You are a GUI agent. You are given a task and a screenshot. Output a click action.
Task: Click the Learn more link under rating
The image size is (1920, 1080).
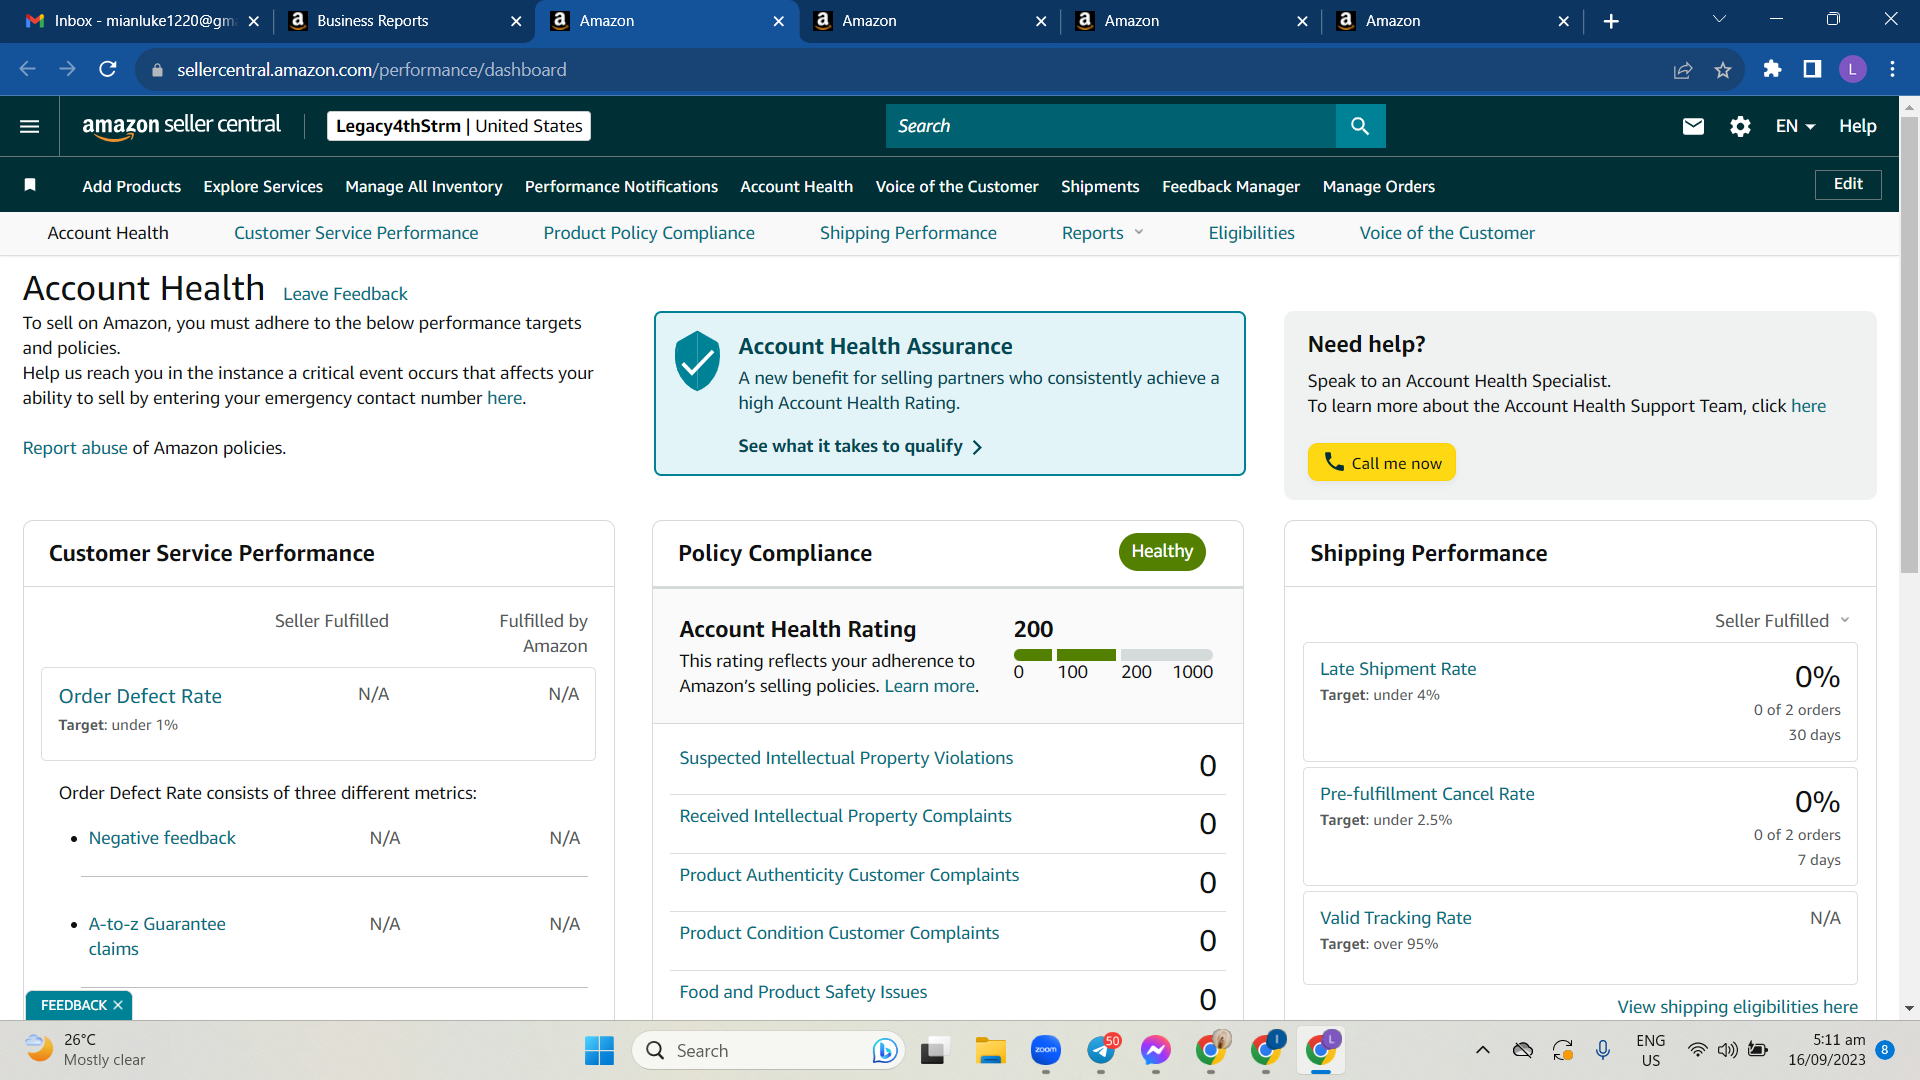pos(929,686)
